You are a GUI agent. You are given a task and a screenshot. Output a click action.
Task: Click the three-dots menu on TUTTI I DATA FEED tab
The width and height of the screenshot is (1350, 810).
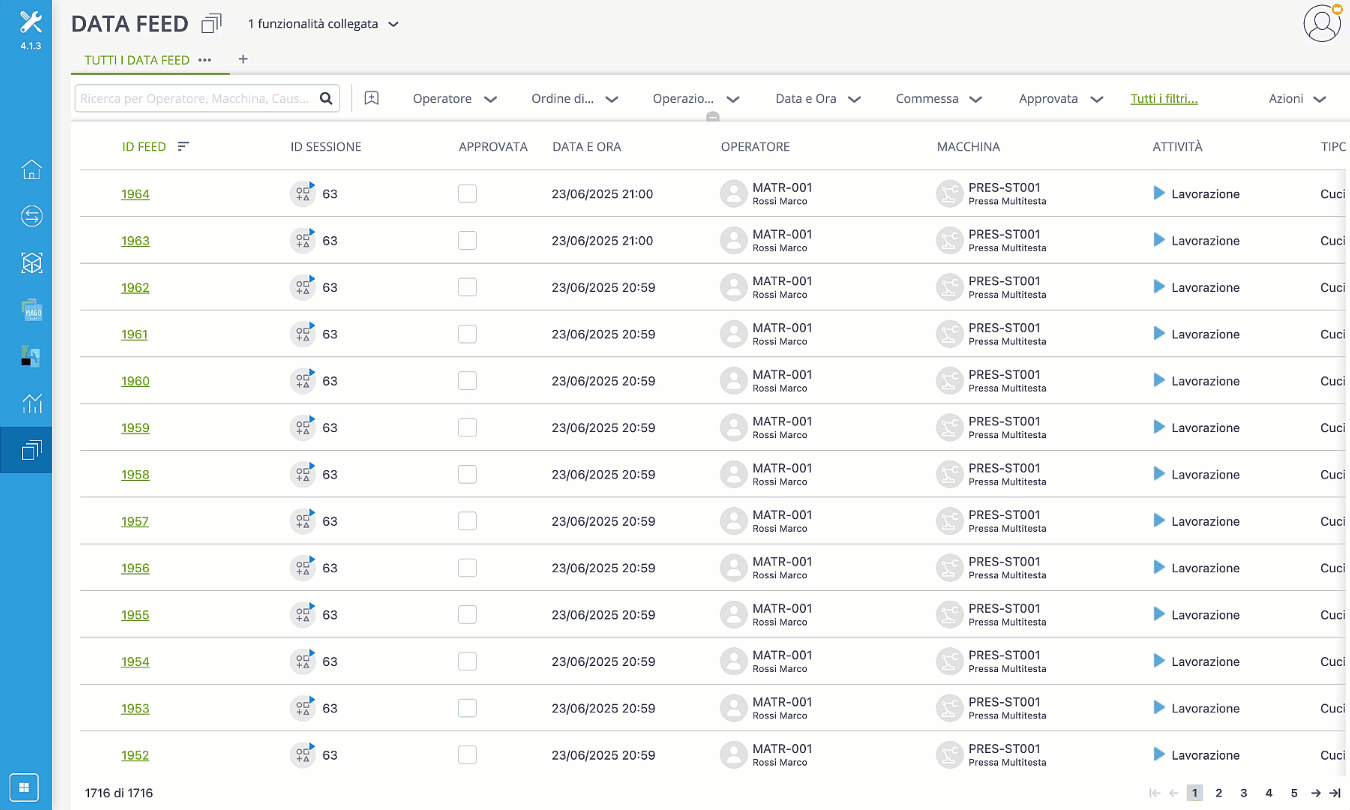[205, 60]
